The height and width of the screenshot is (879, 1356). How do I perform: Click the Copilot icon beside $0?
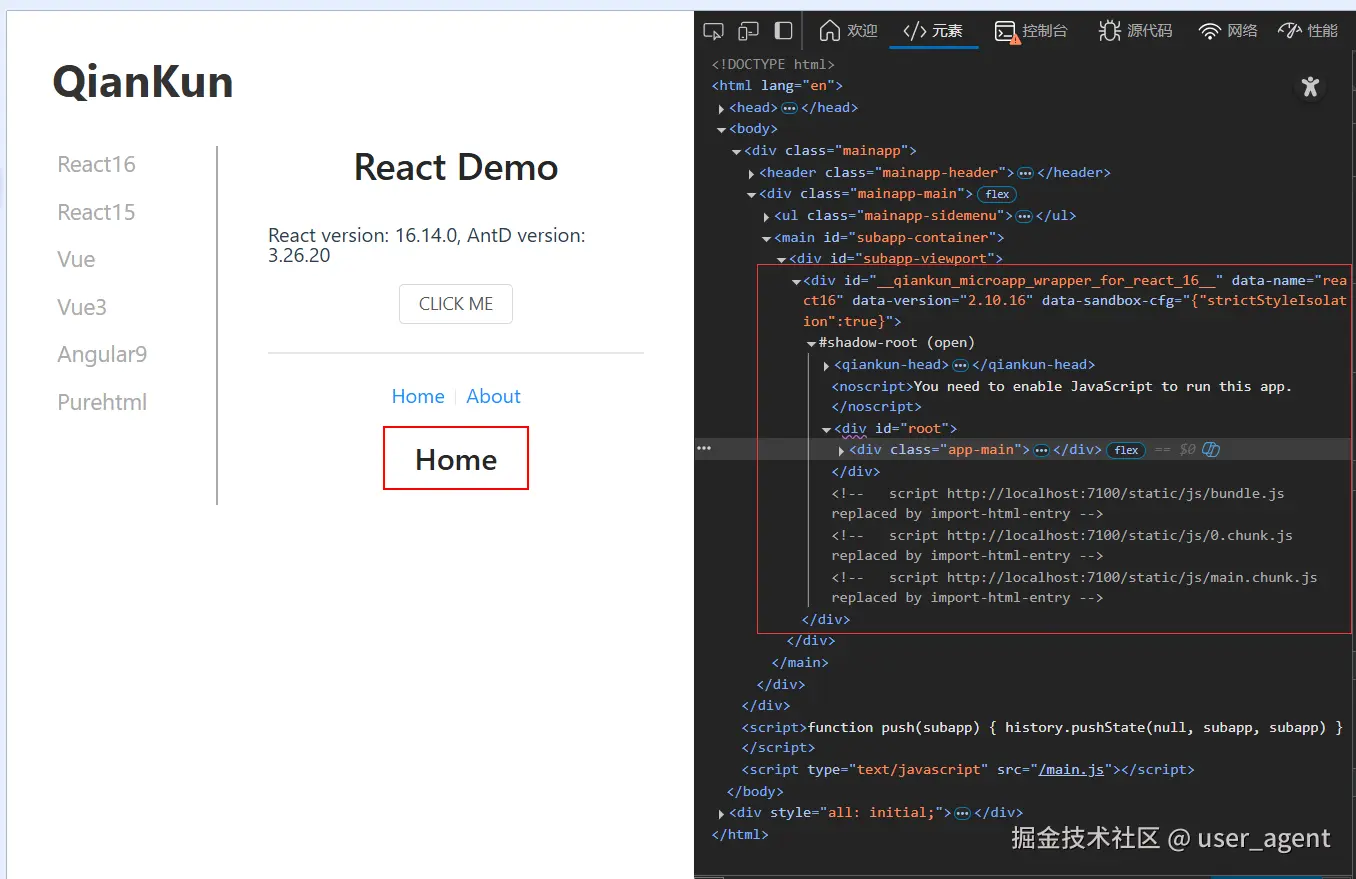pyautogui.click(x=1211, y=450)
